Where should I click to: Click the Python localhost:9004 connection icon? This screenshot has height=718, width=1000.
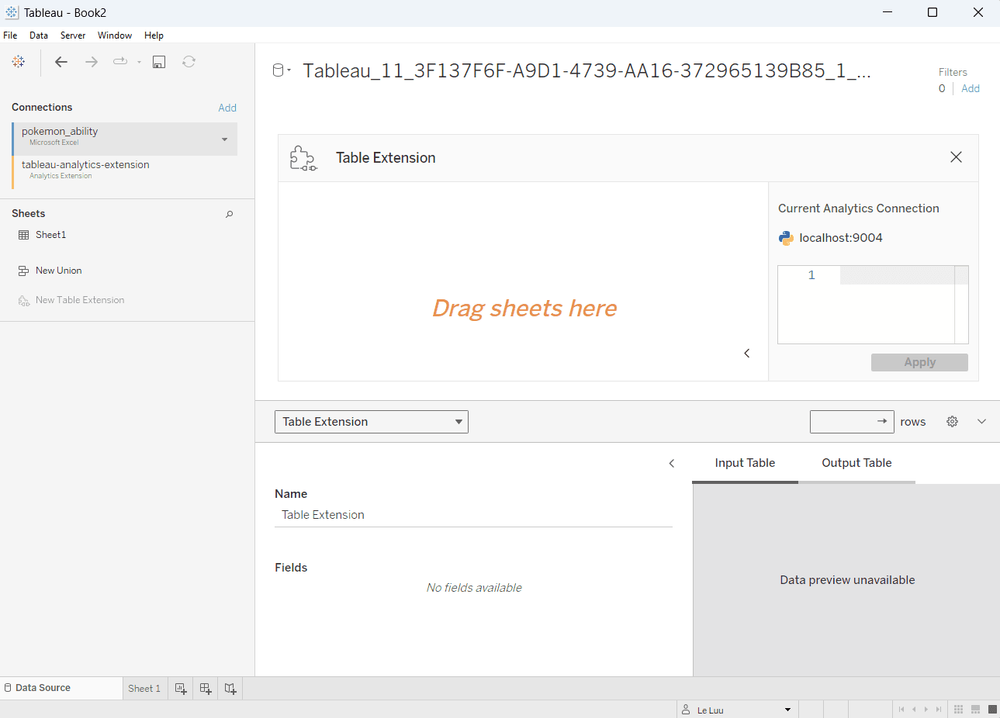[x=786, y=238]
